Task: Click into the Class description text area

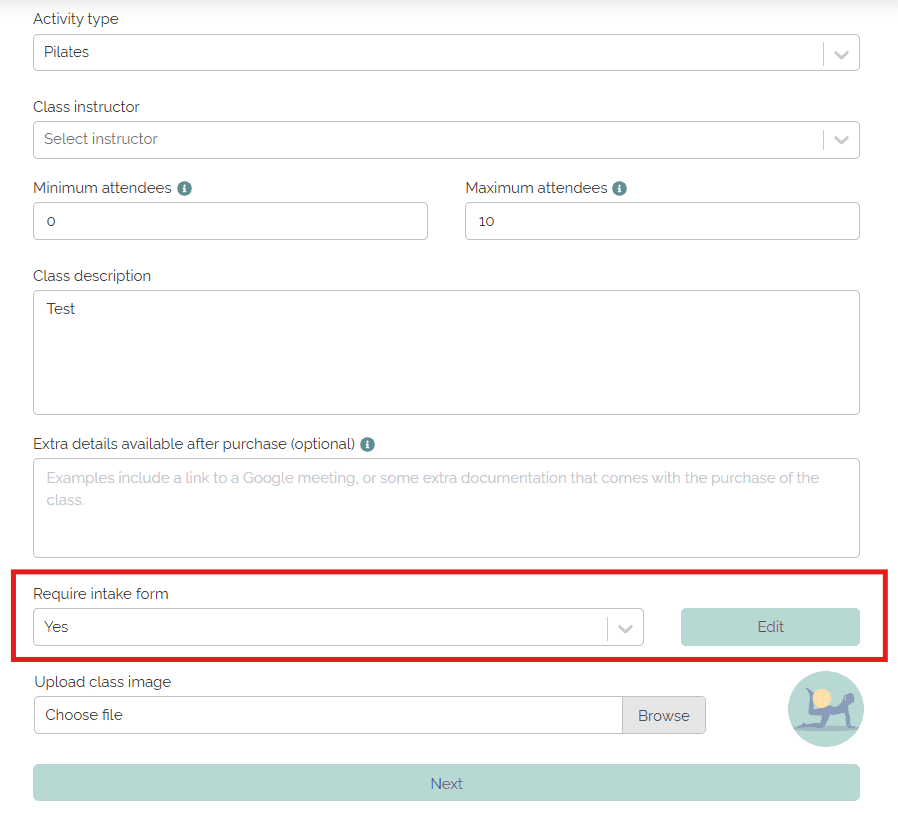Action: (446, 352)
